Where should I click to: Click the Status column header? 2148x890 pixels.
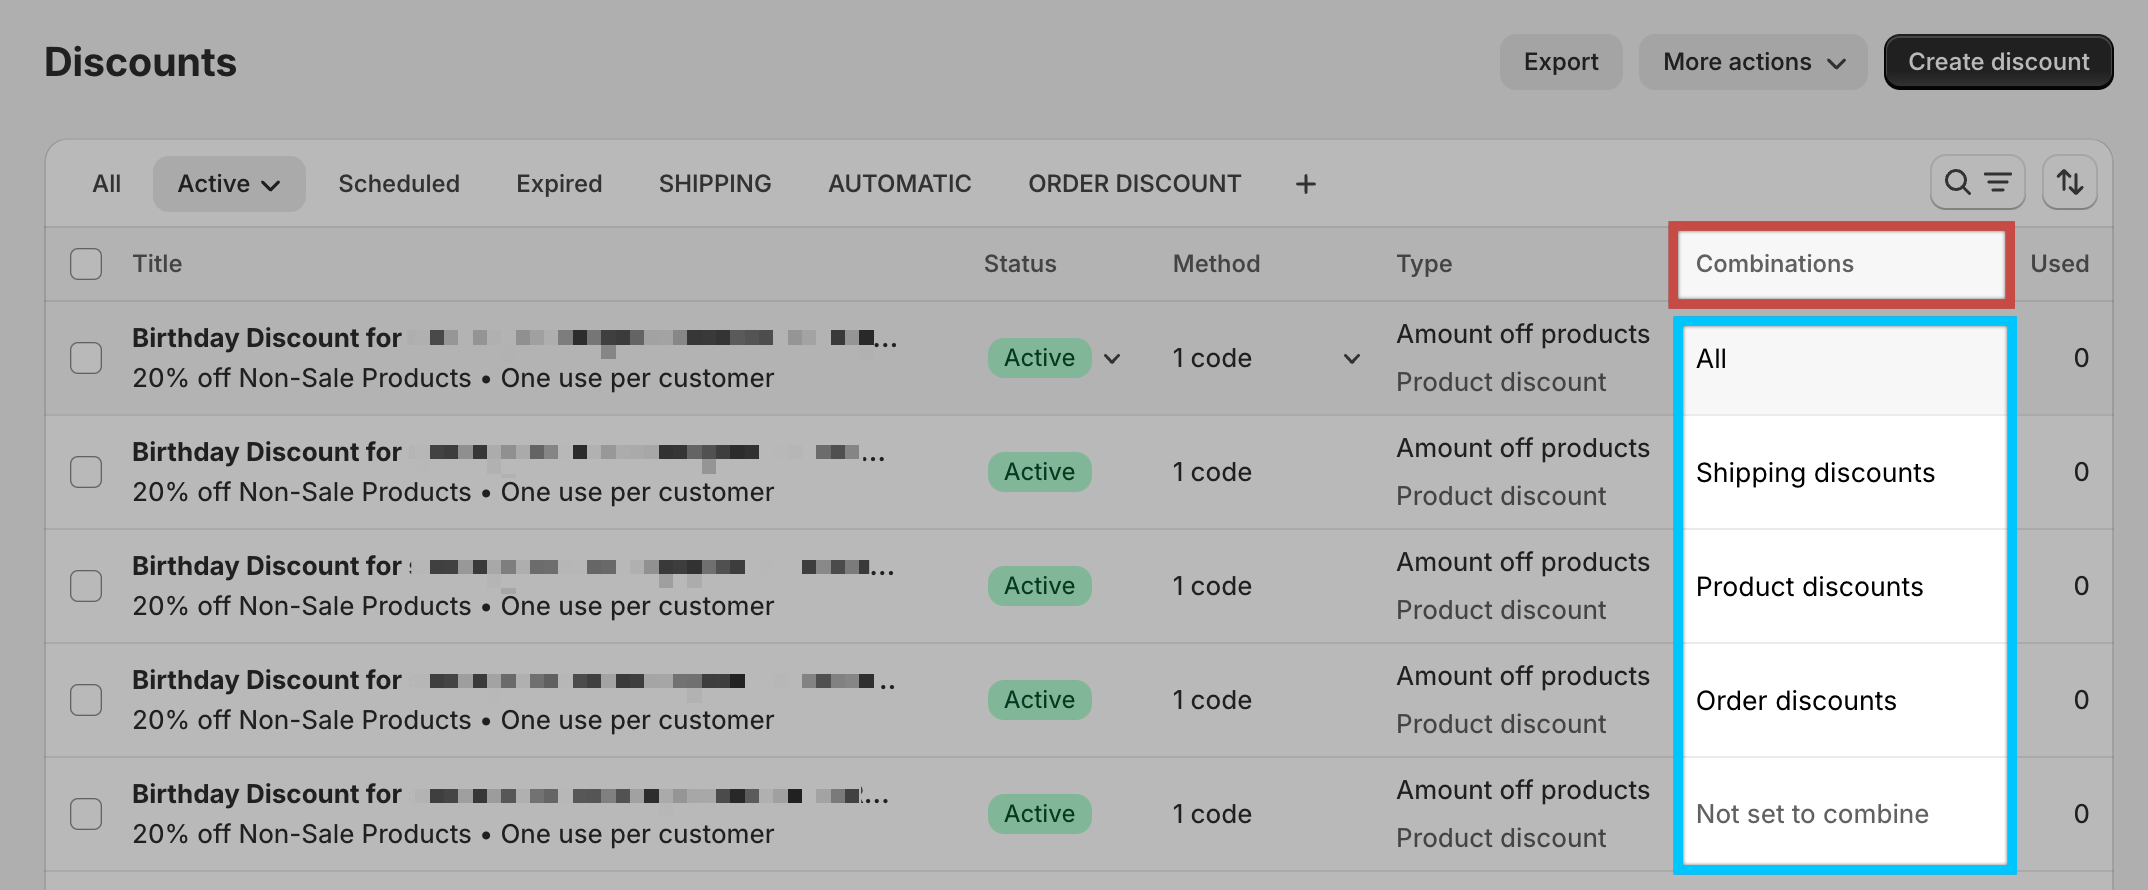[x=1020, y=264]
